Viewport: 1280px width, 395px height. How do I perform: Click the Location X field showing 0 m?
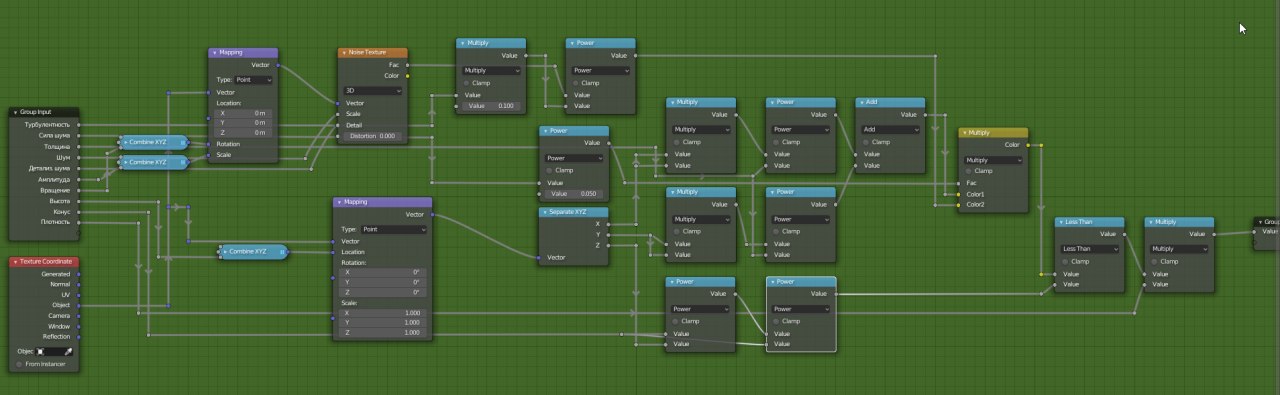pyautogui.click(x=243, y=113)
